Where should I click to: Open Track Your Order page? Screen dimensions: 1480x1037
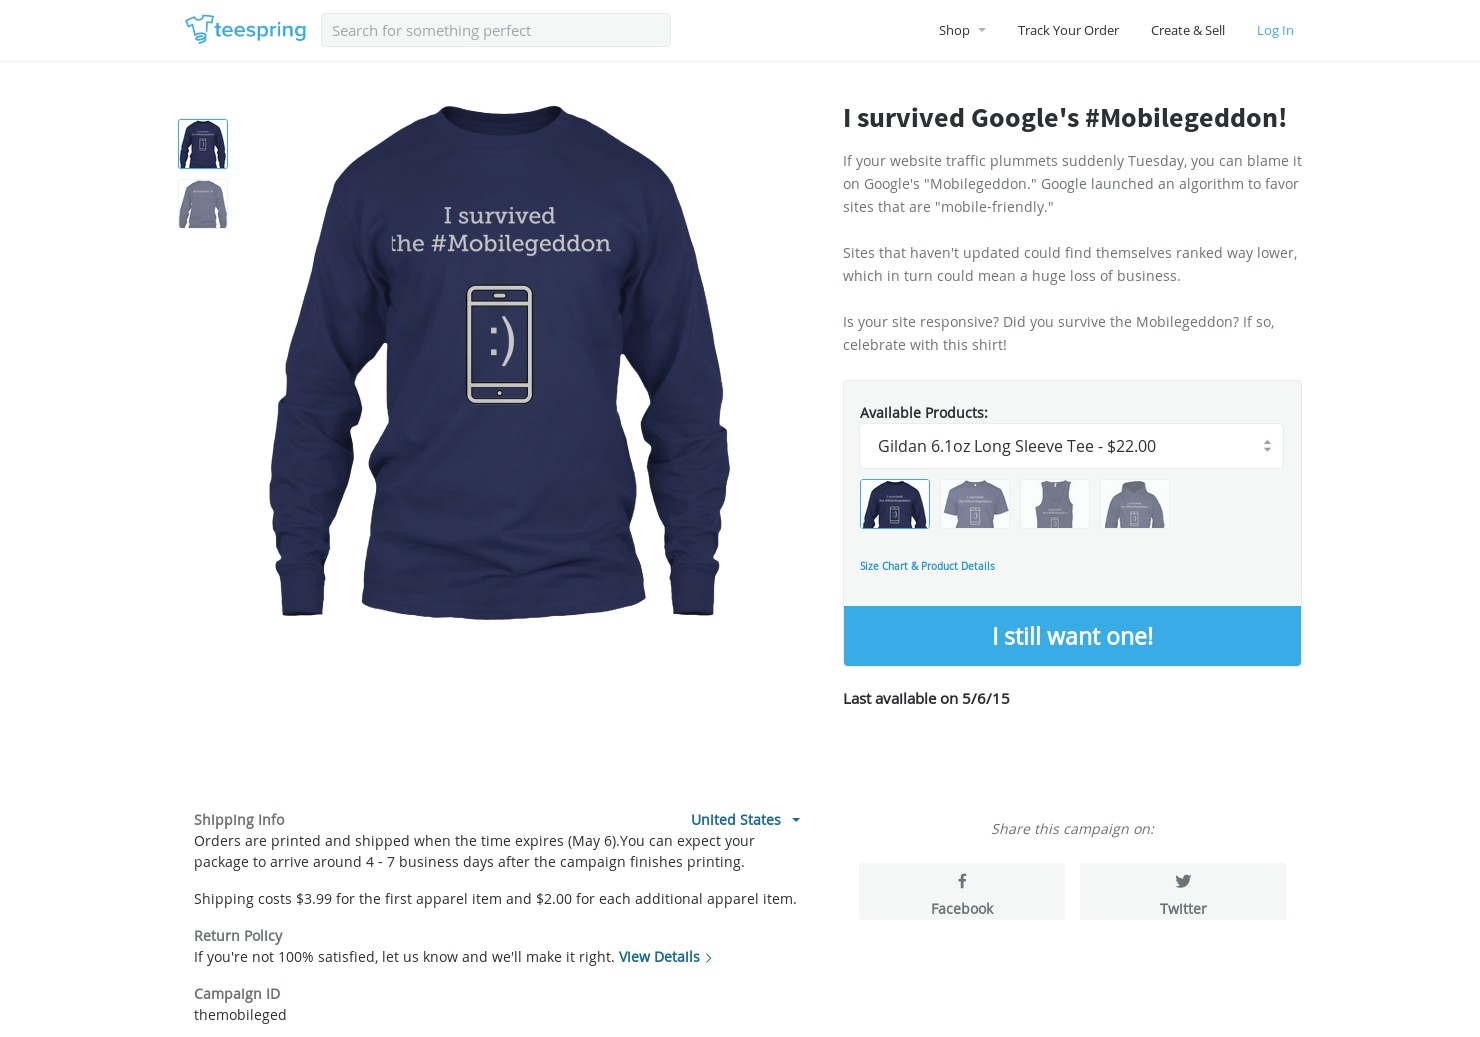(1068, 30)
